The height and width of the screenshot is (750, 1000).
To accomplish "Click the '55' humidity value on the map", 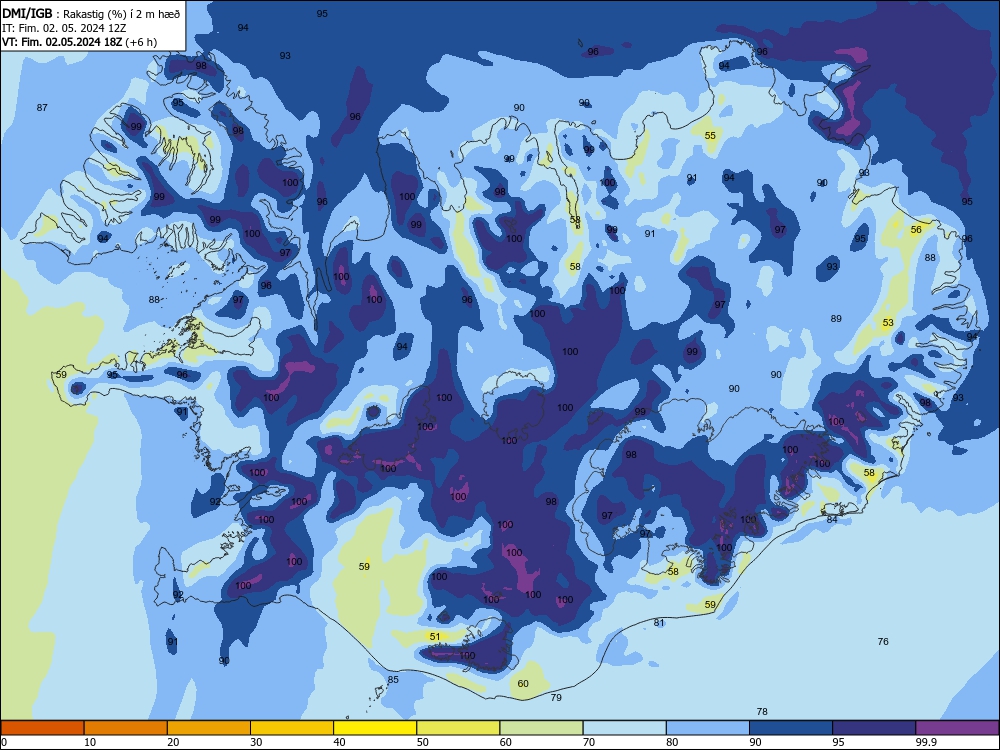I will click(710, 136).
